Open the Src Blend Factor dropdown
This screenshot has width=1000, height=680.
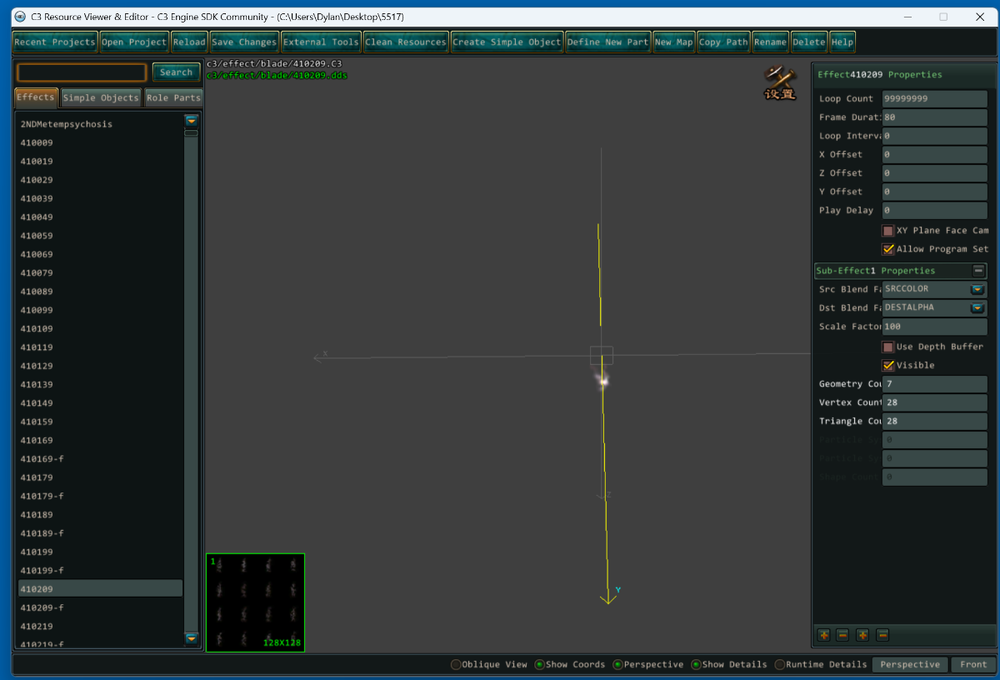[977, 289]
